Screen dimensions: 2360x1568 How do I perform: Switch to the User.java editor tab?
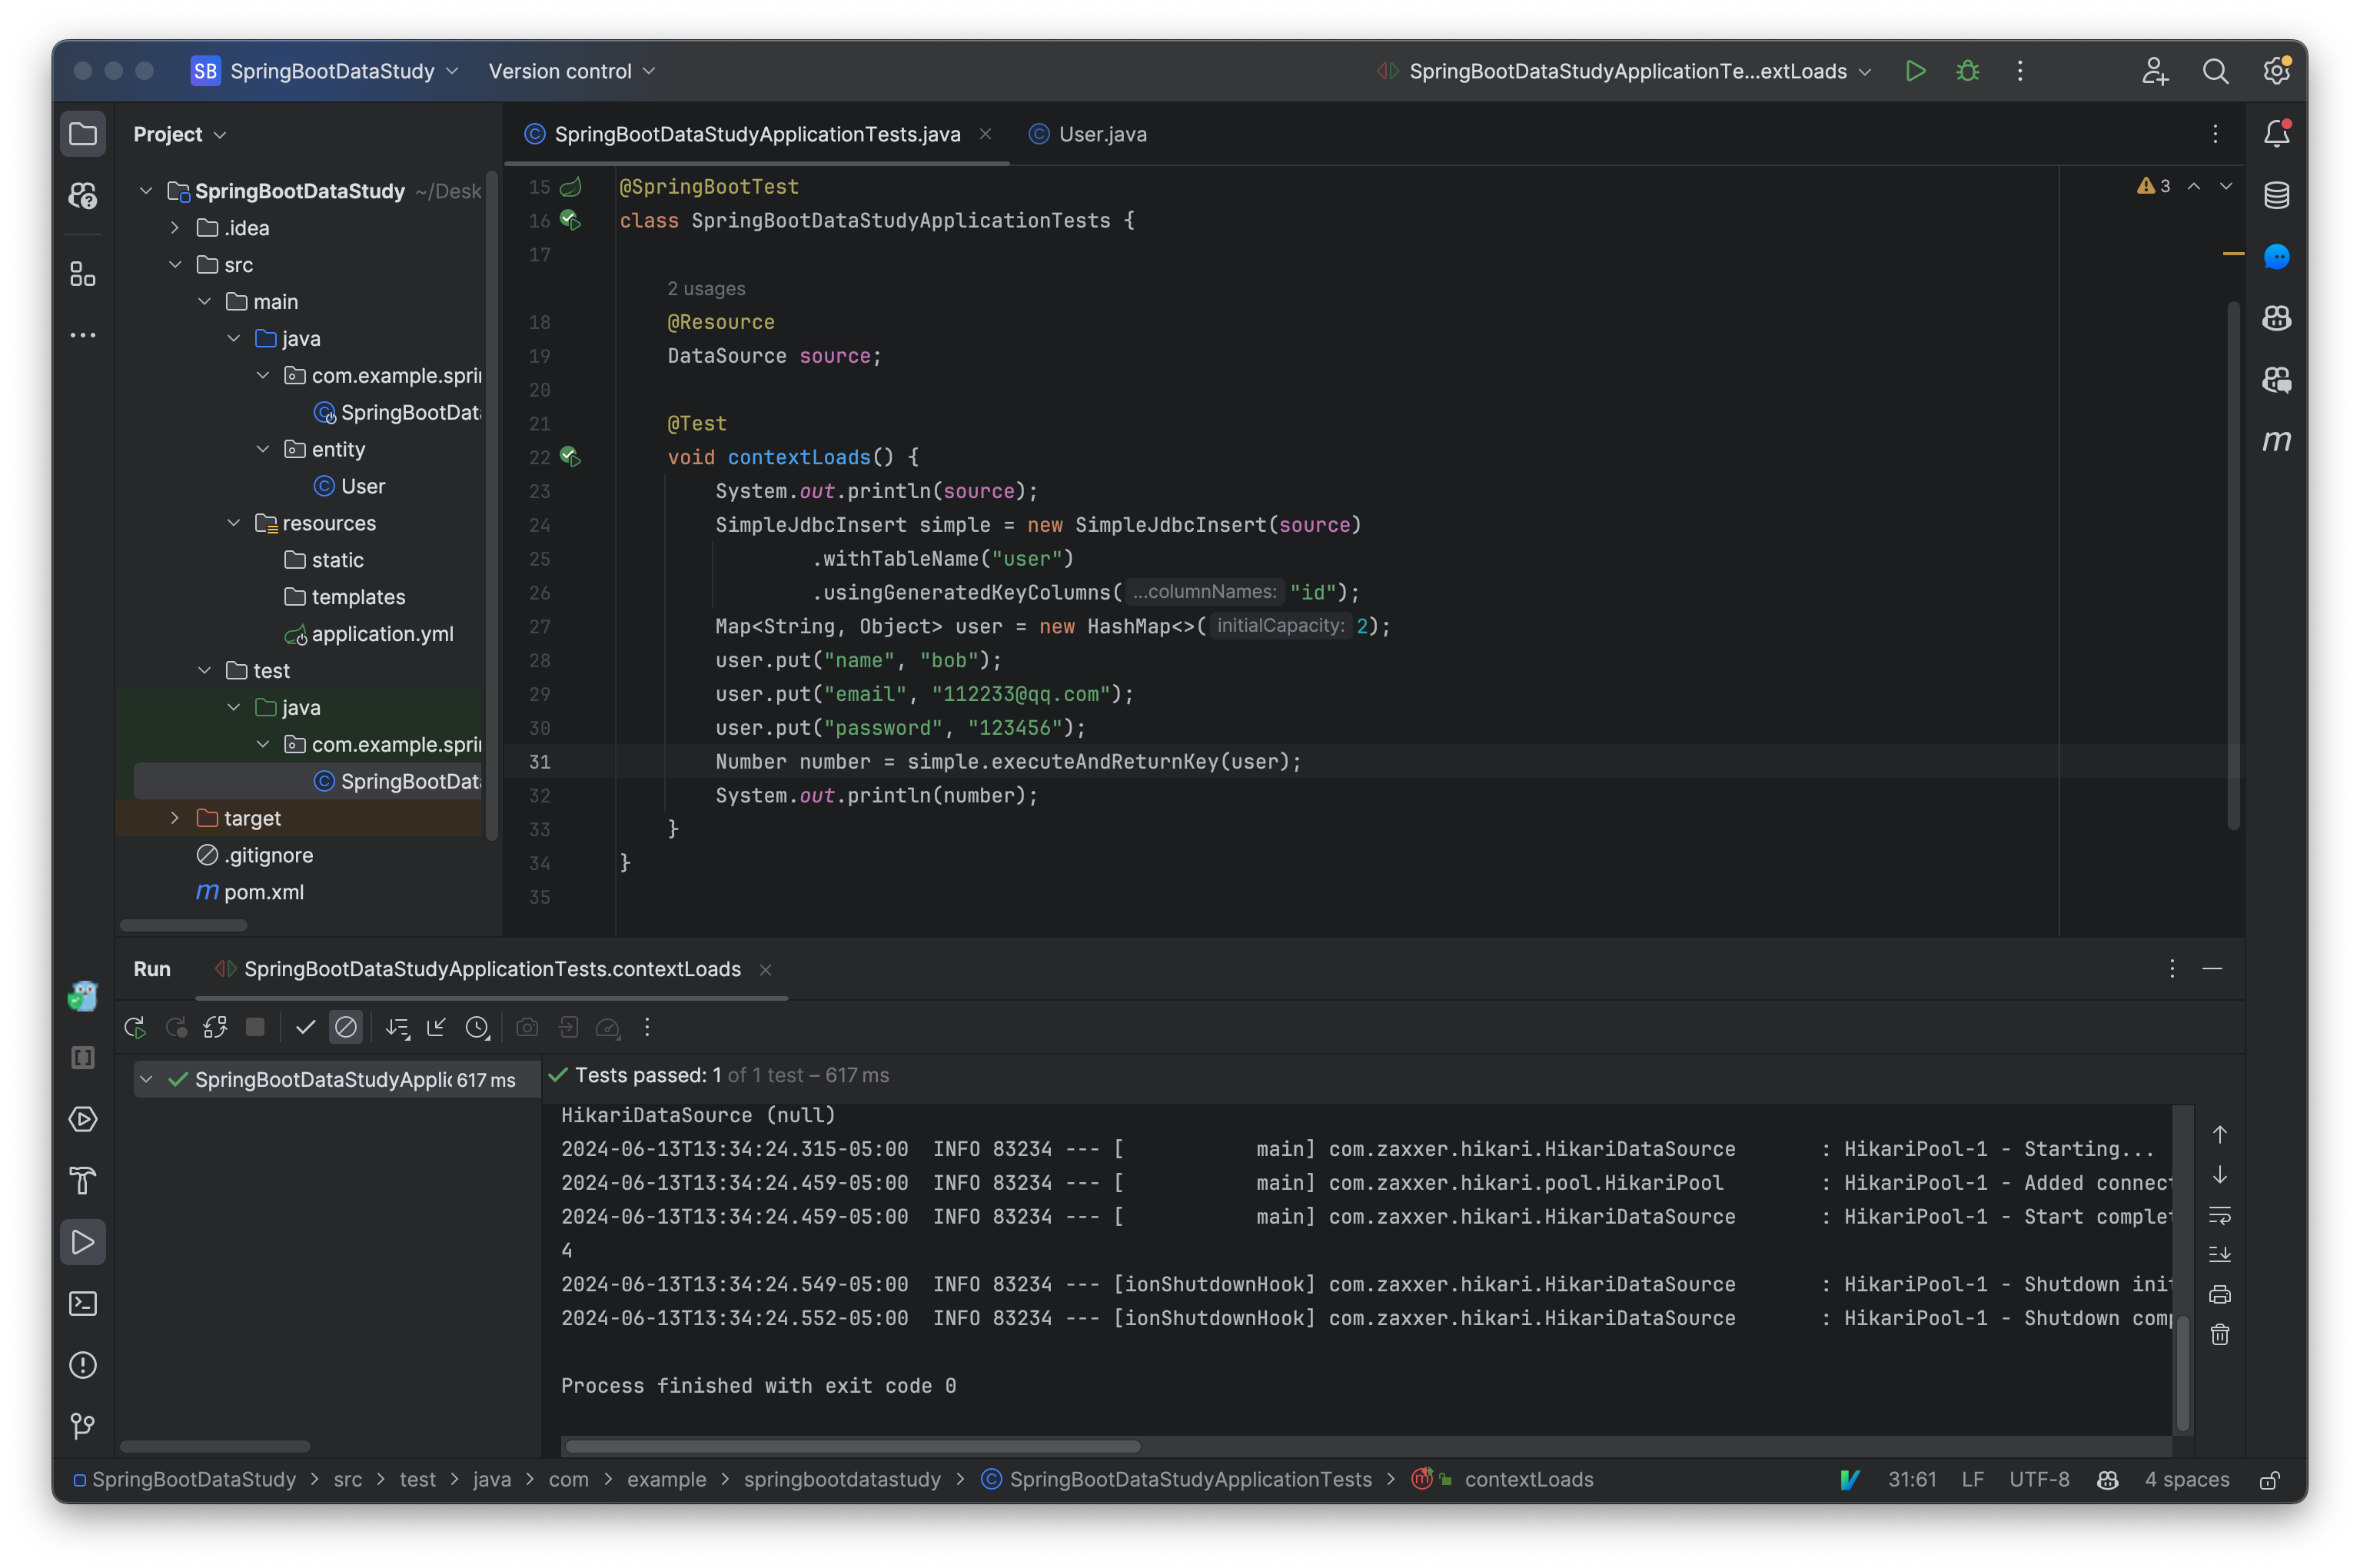click(1102, 133)
